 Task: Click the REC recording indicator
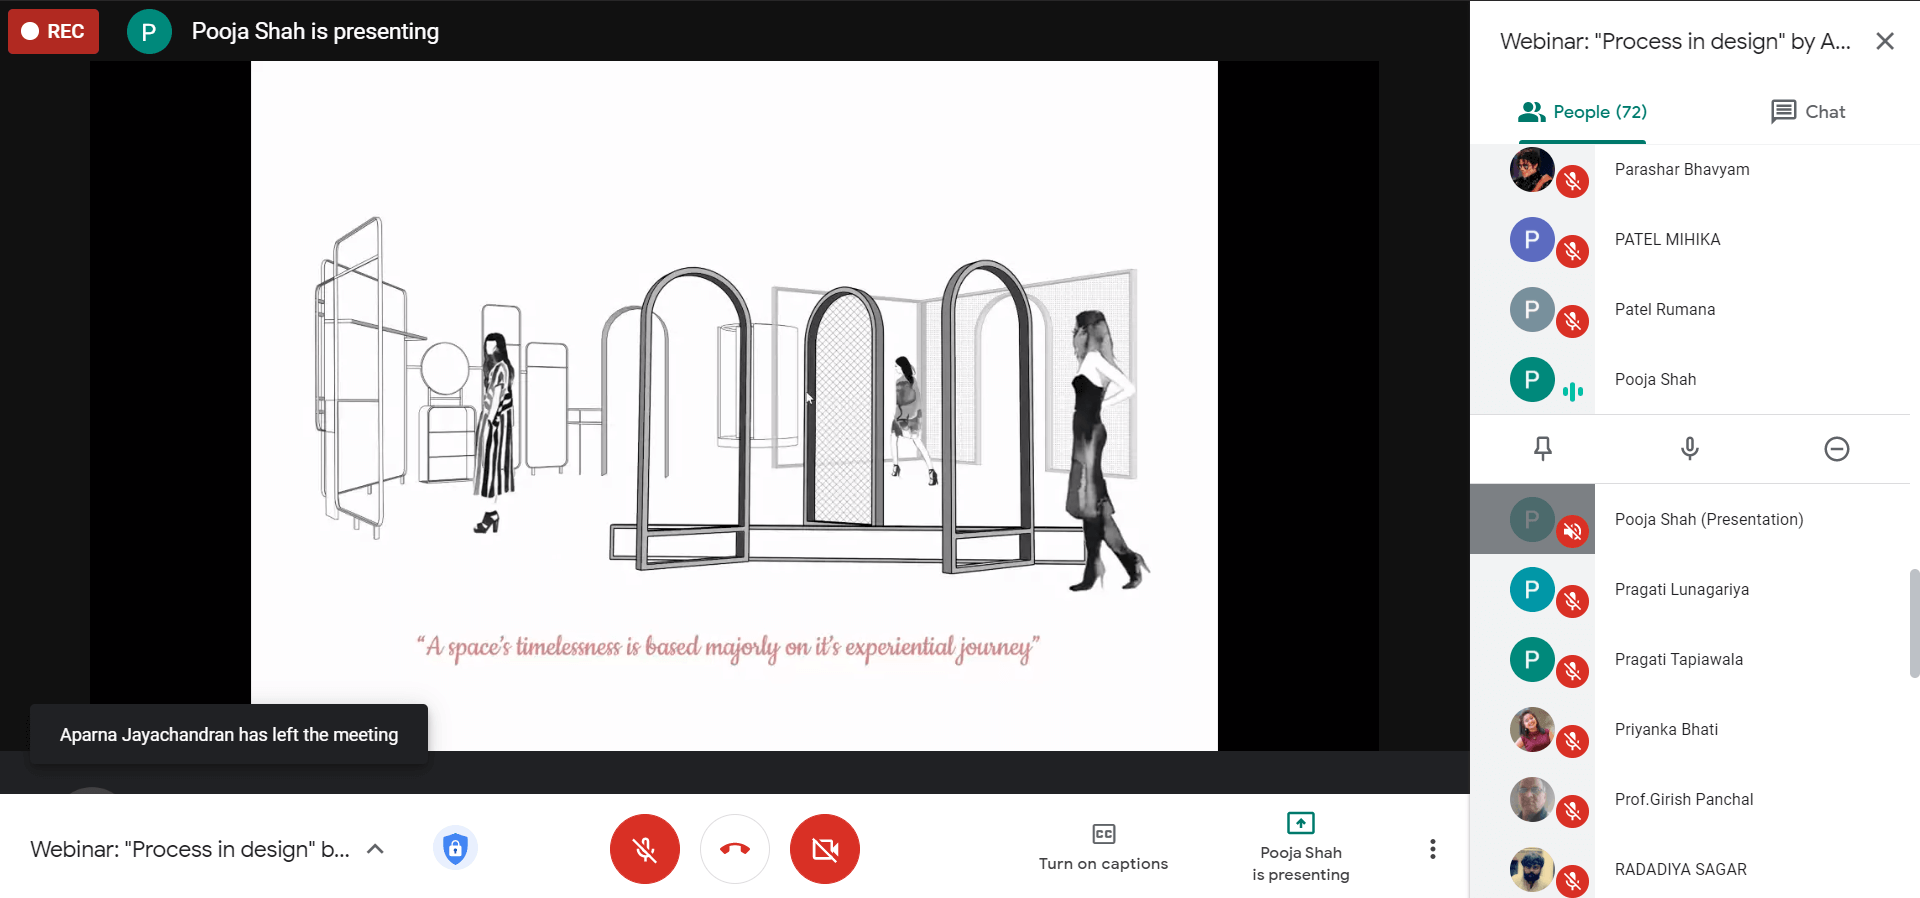click(x=54, y=31)
